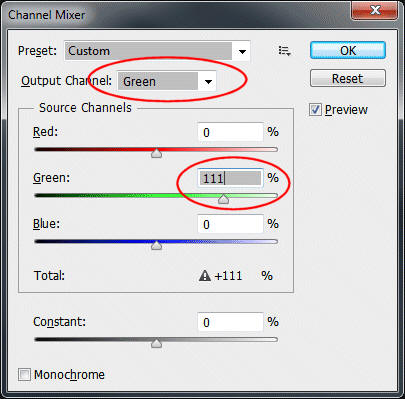Close the Channel Mixer dialog
Screen dimensions: 405x399
click(x=375, y=11)
